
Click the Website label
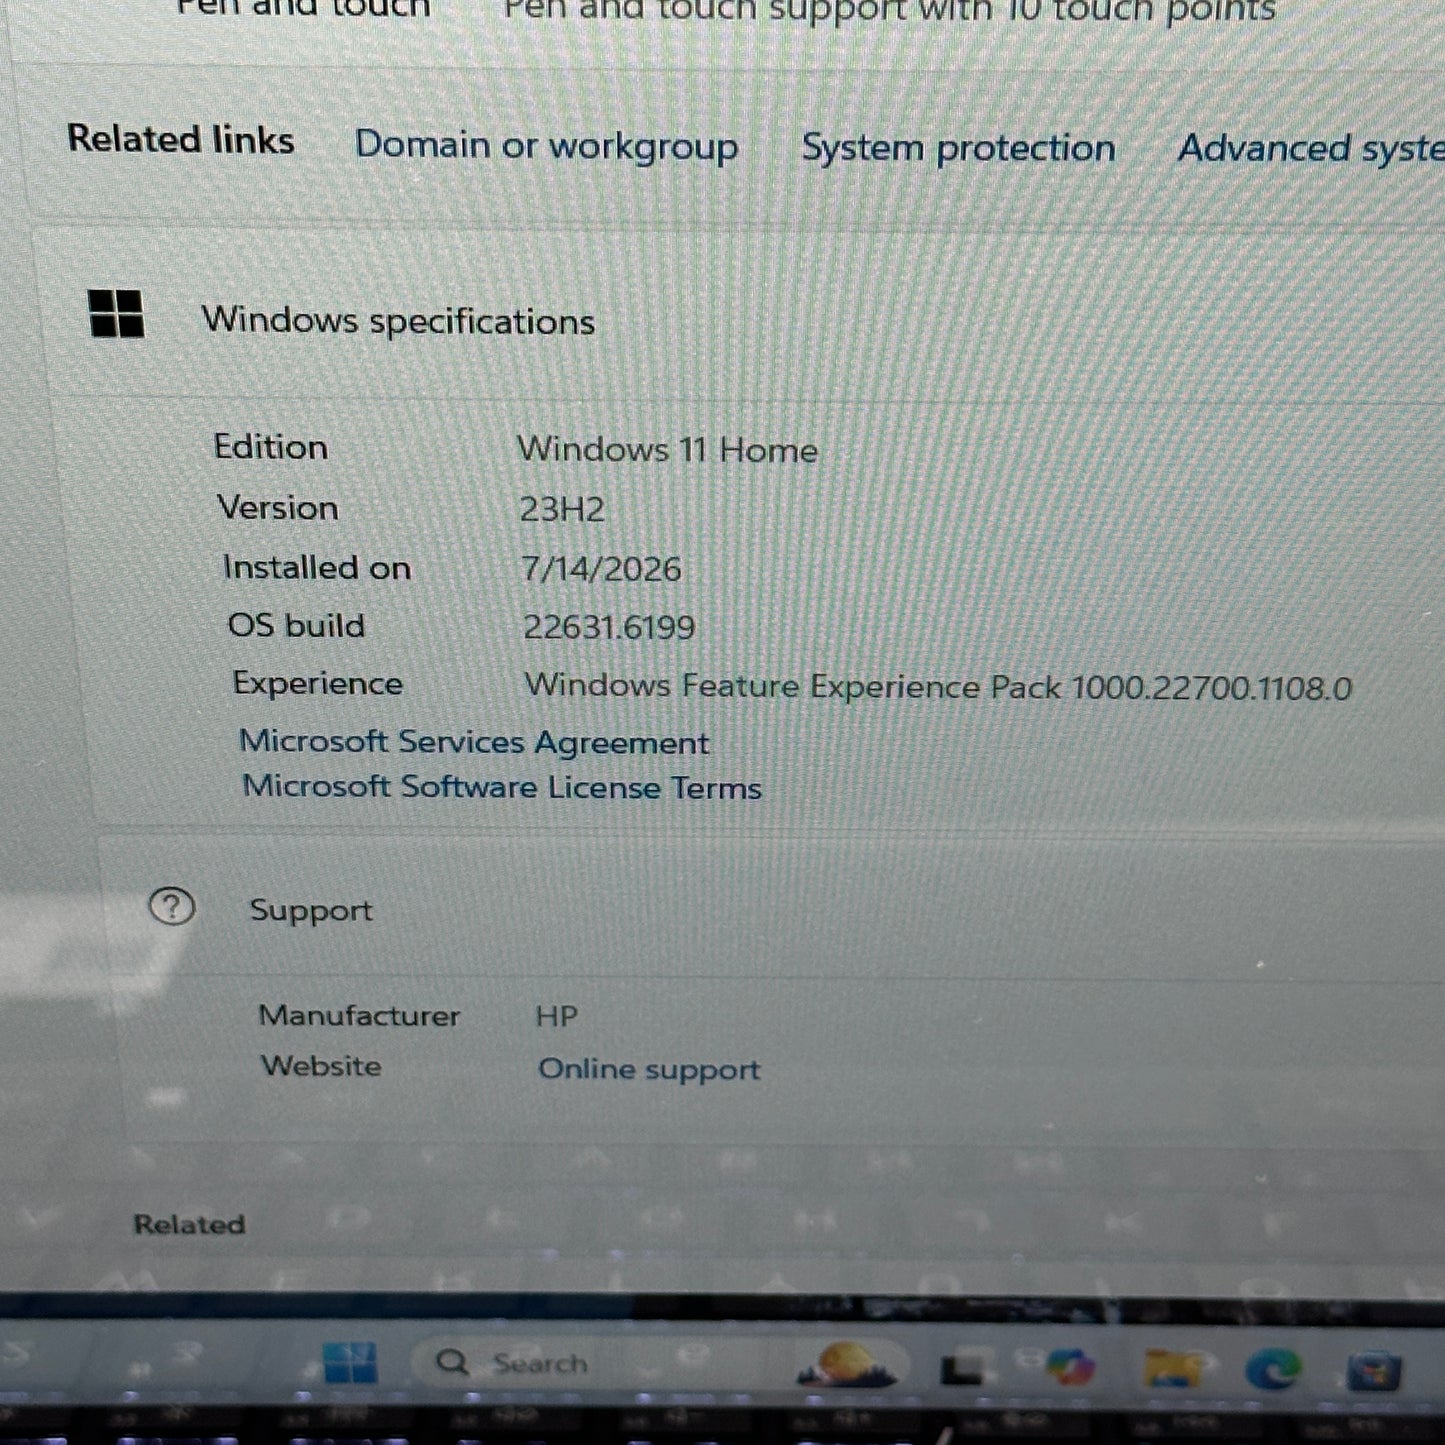click(321, 1066)
